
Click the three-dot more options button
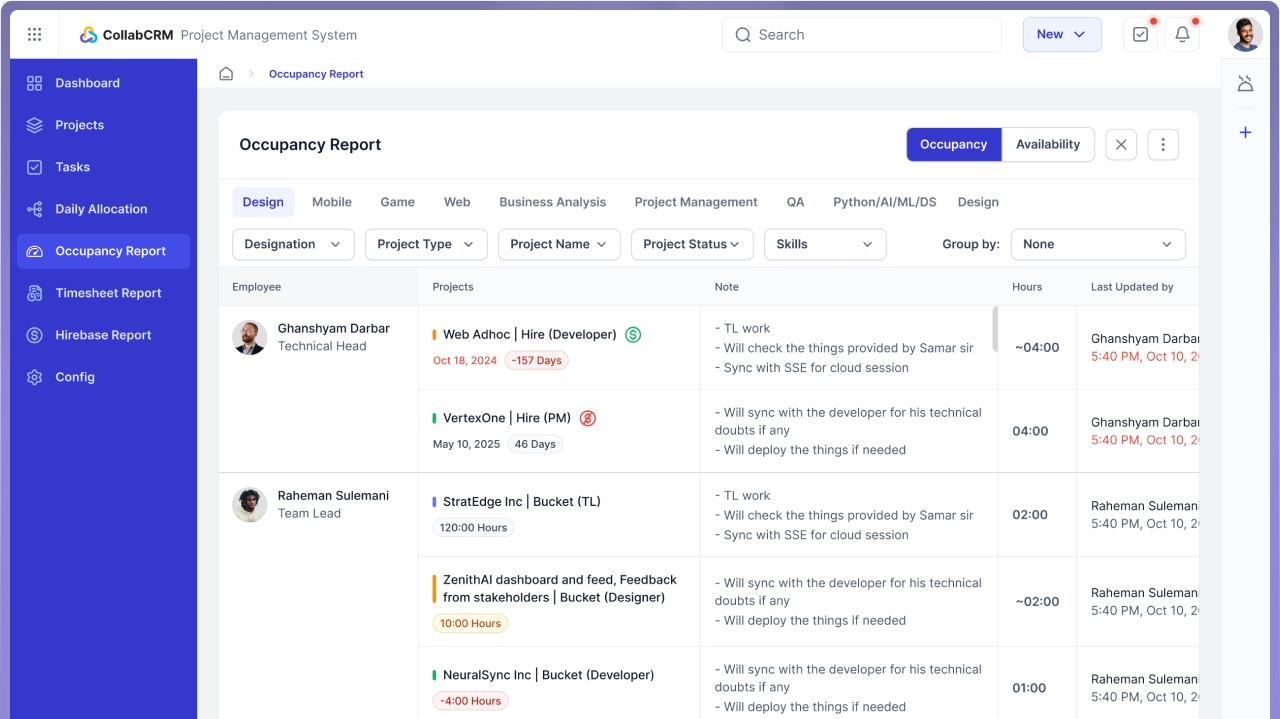click(1162, 145)
